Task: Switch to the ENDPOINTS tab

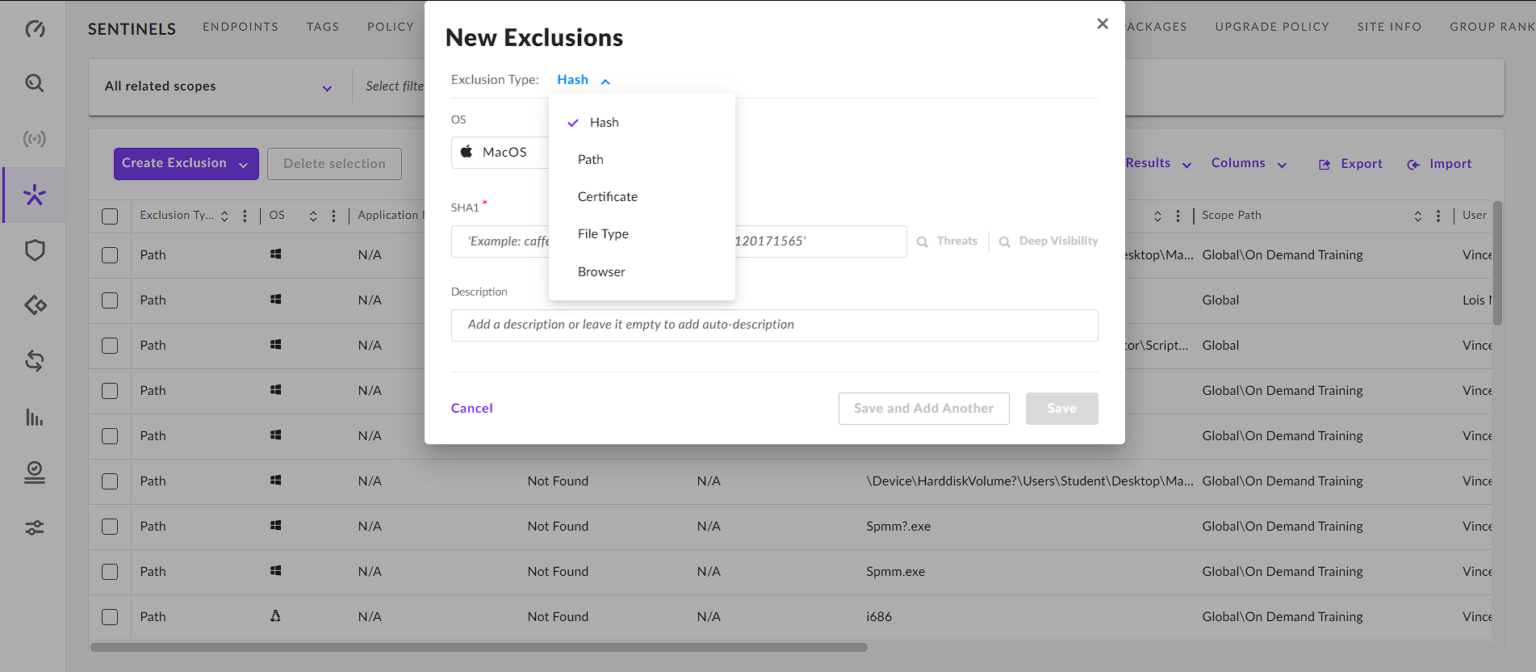Action: pyautogui.click(x=240, y=26)
